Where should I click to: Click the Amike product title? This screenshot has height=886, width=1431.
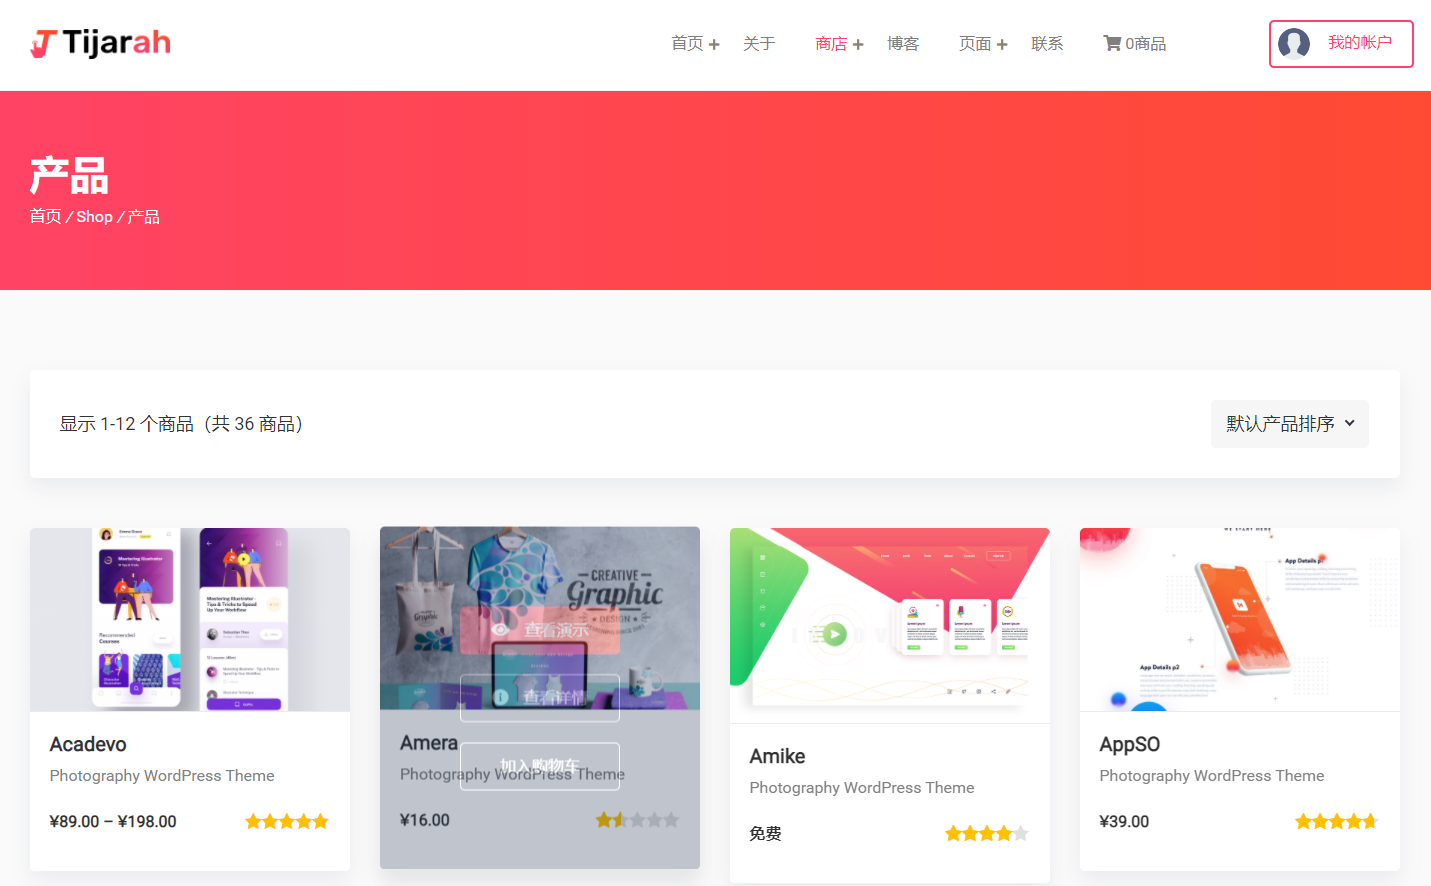tap(777, 756)
